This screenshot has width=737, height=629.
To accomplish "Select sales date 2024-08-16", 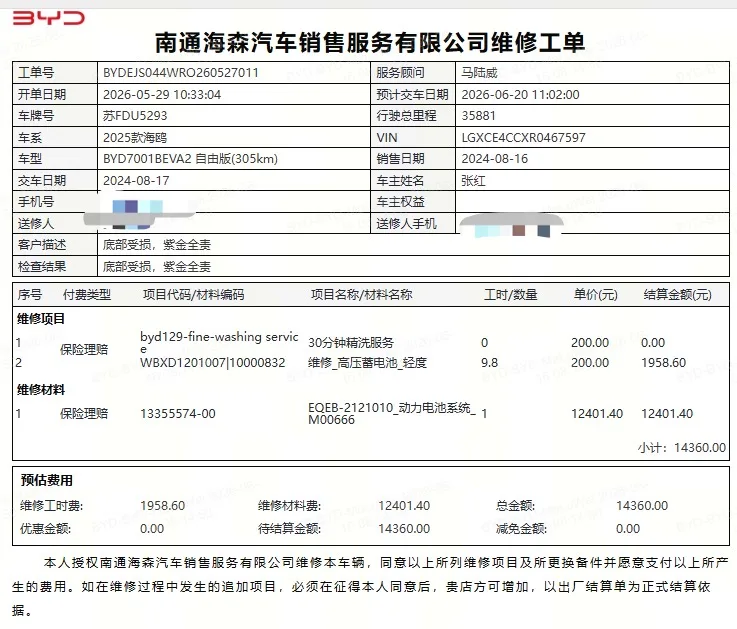I will tap(494, 159).
